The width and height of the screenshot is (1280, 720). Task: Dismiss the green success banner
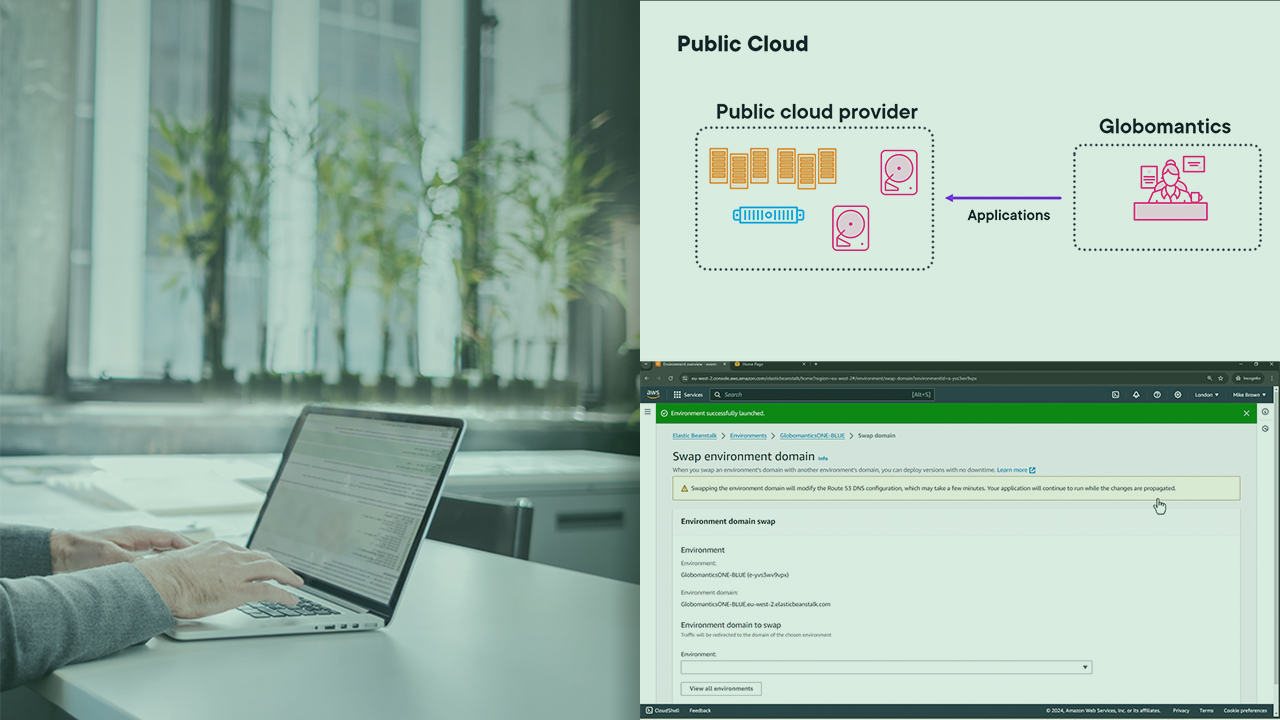1246,413
